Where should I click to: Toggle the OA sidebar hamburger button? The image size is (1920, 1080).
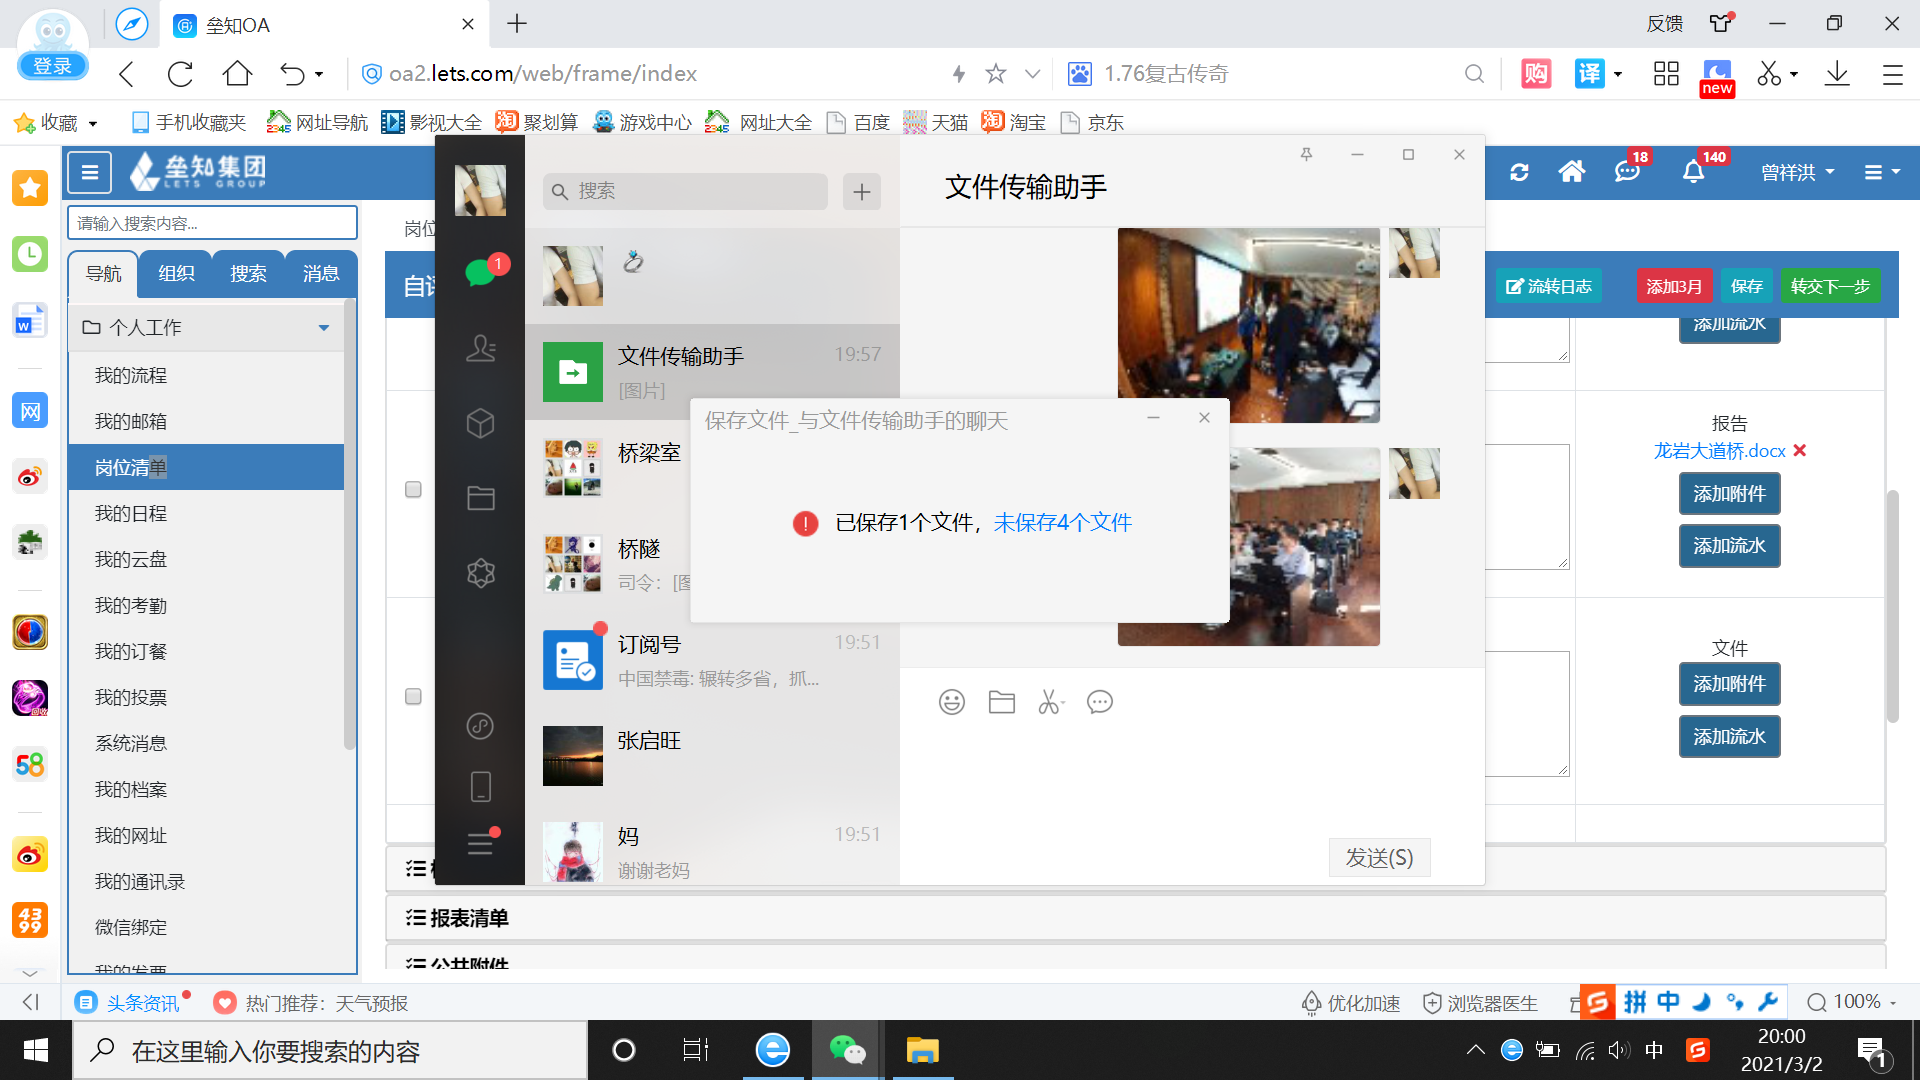coord(89,172)
